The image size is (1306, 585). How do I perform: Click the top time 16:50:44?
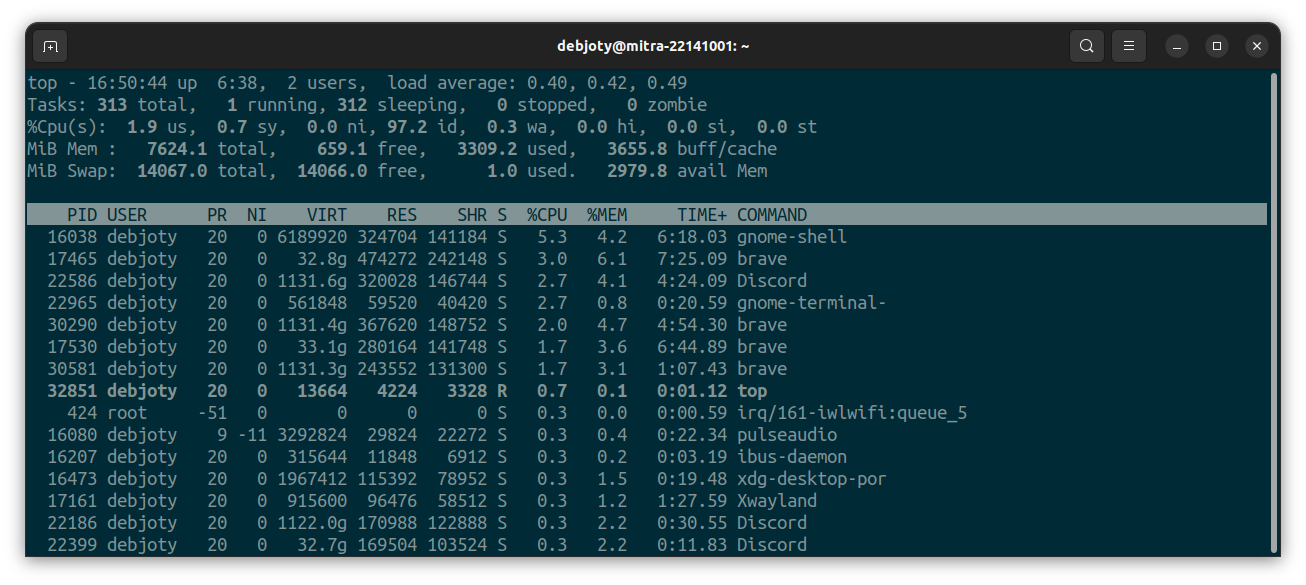[x=127, y=83]
